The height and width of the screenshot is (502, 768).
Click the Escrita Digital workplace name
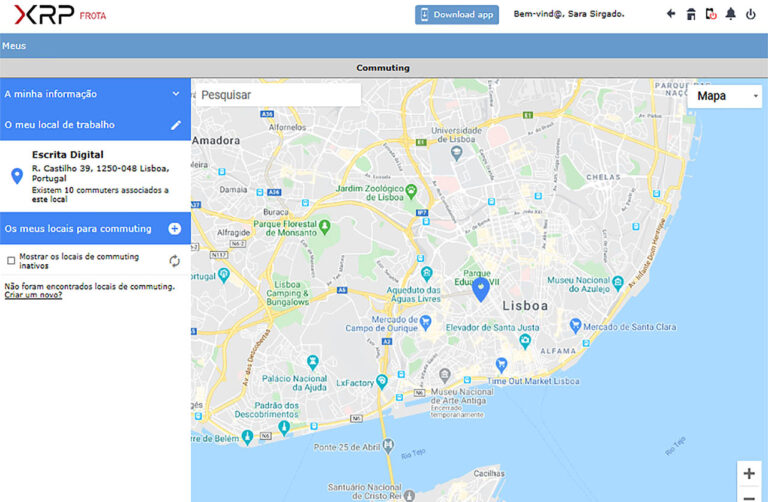(x=68, y=155)
